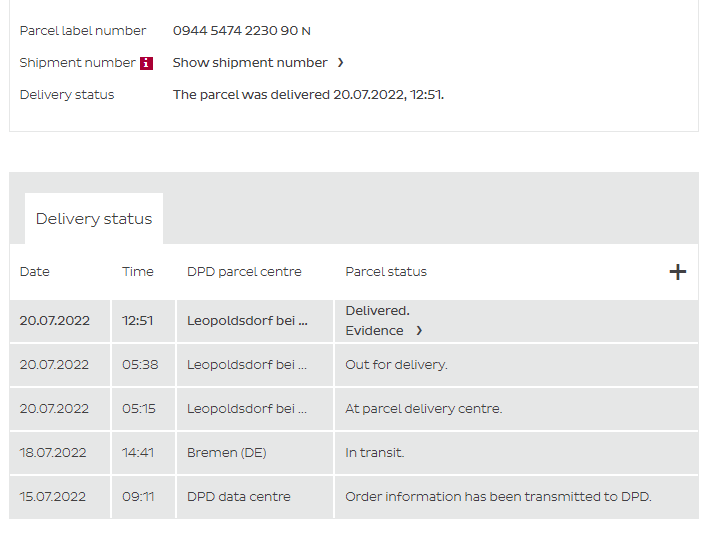
Task: Expand table with the plus icon
Action: coord(678,272)
